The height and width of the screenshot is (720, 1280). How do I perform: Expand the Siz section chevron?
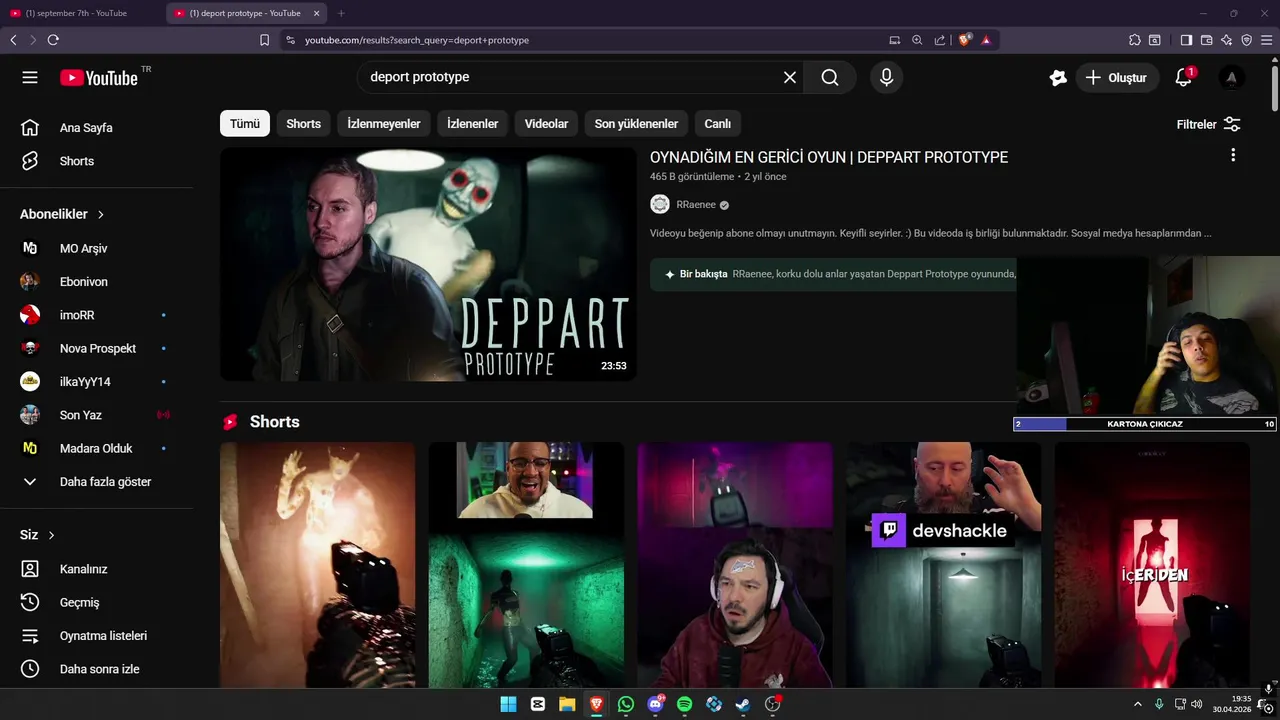pos(52,535)
